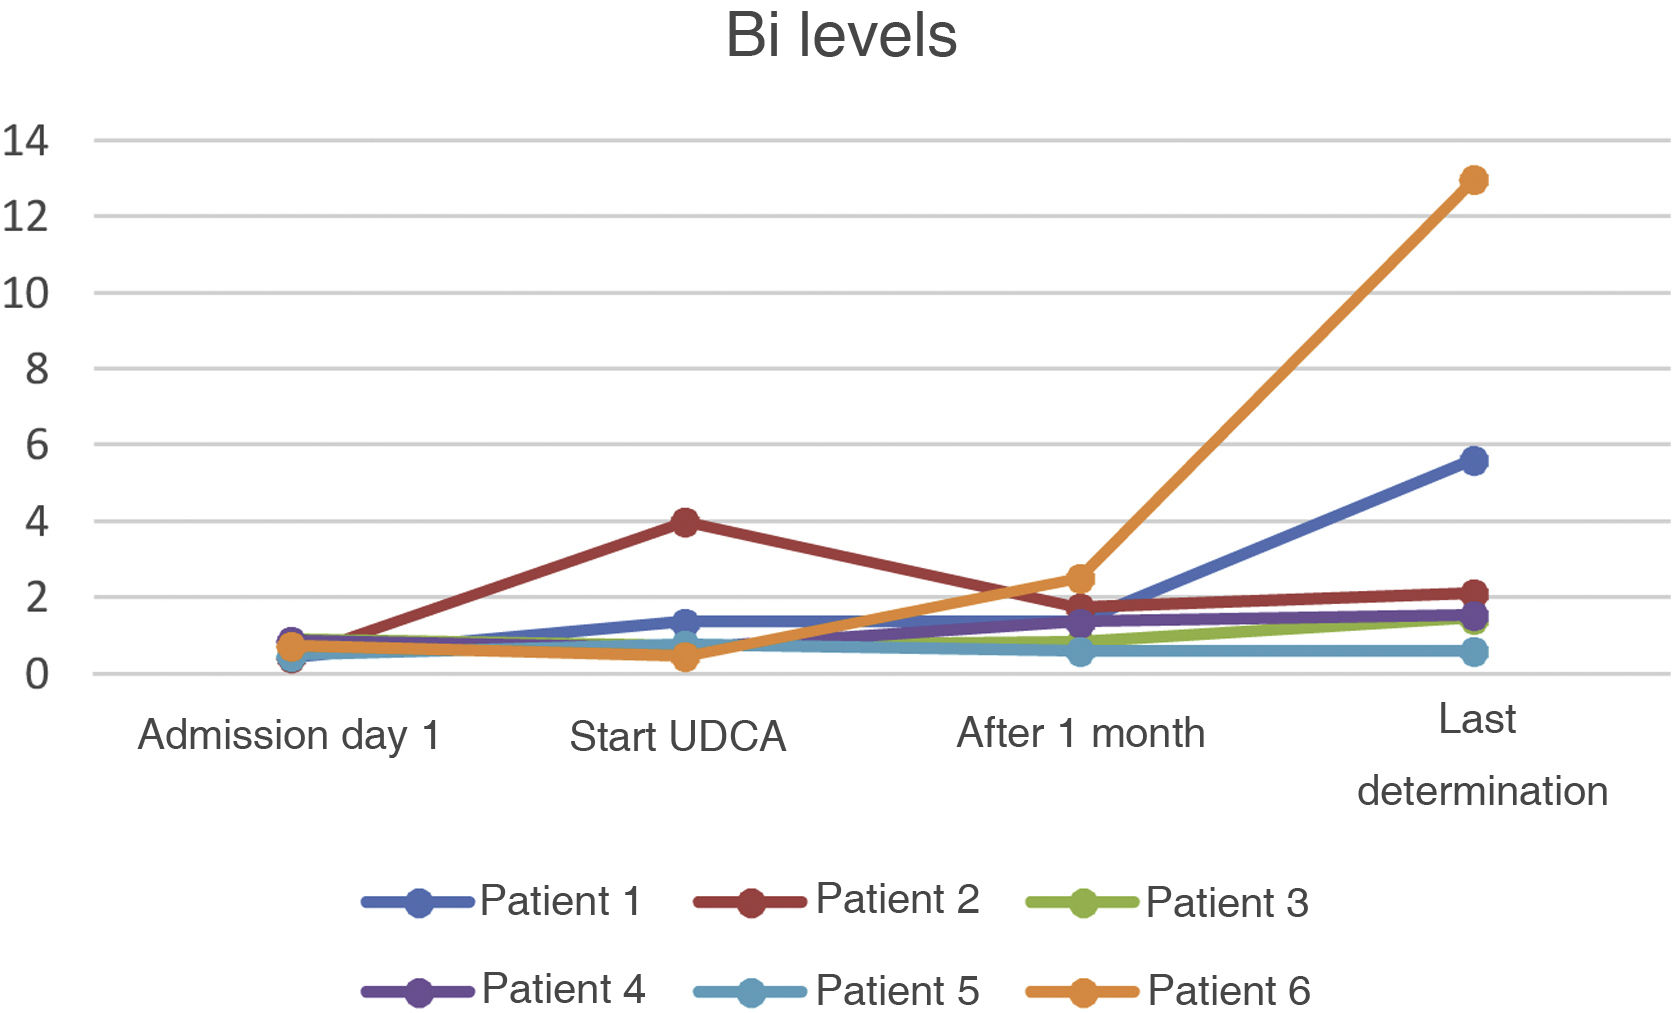
Task: Click Patient 6's Last determination data point
Action: click(1474, 180)
